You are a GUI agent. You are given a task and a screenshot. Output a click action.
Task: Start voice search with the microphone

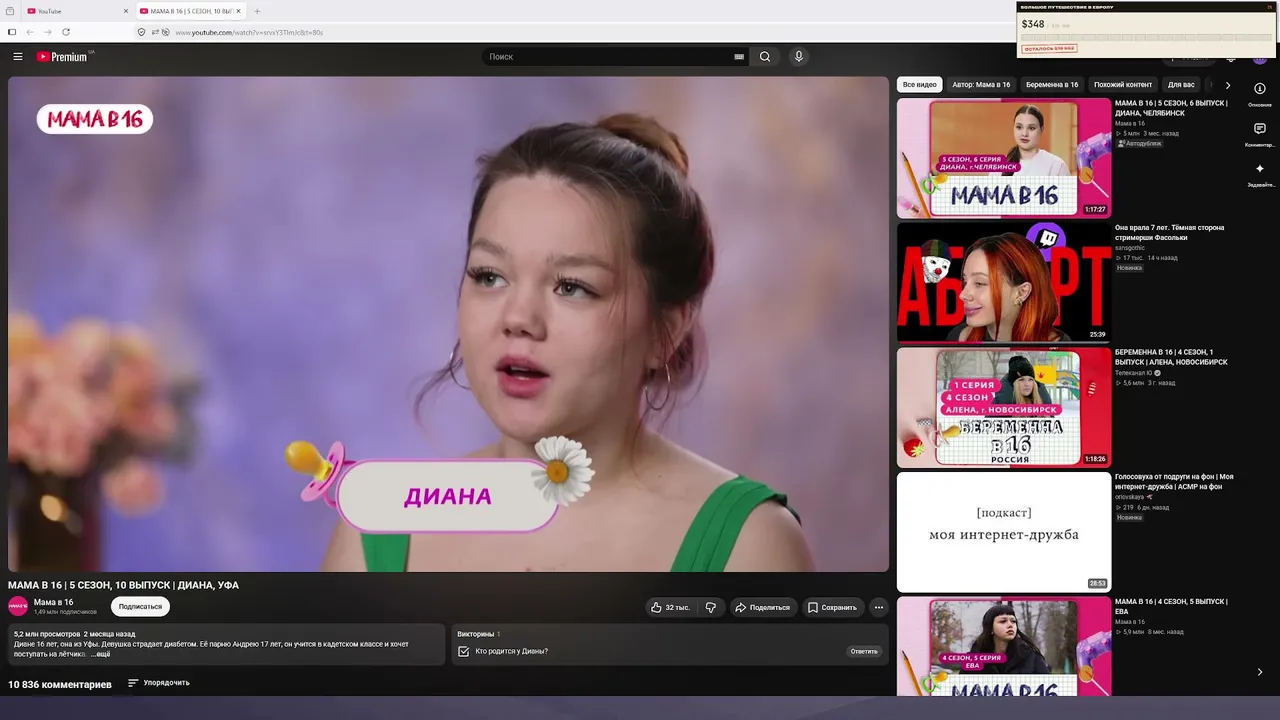[x=798, y=57]
